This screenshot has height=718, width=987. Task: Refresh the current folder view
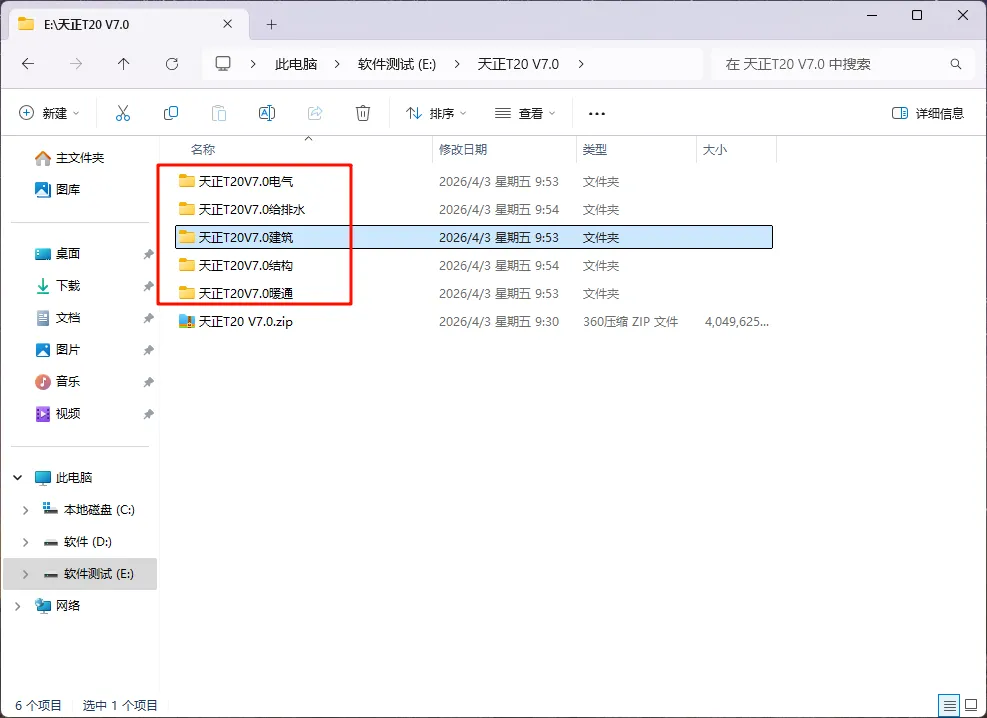(172, 64)
